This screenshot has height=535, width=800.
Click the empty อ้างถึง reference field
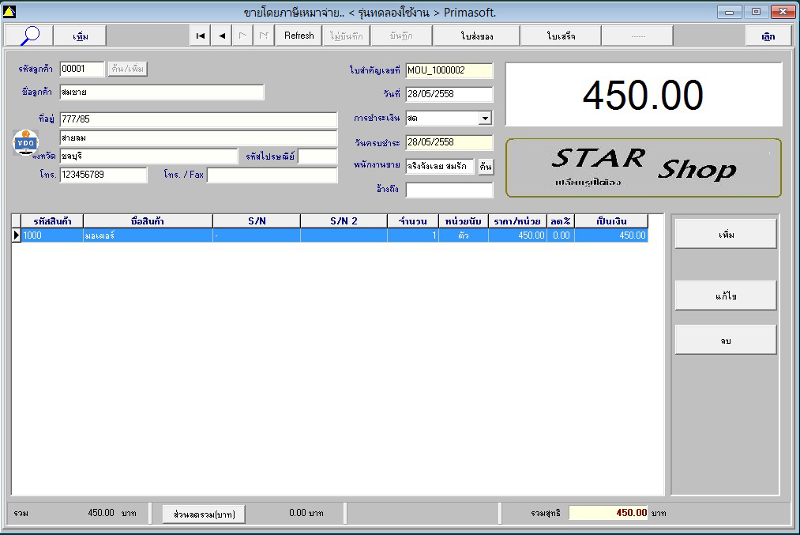pos(449,190)
